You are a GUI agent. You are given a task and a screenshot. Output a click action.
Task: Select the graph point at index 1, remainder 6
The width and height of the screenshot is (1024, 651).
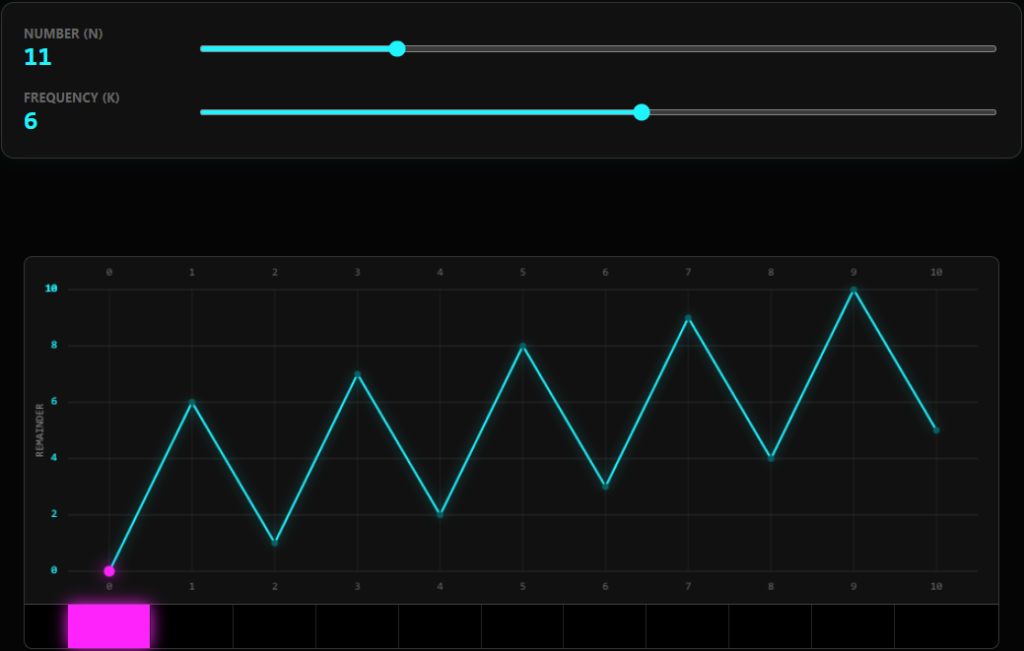pos(192,402)
